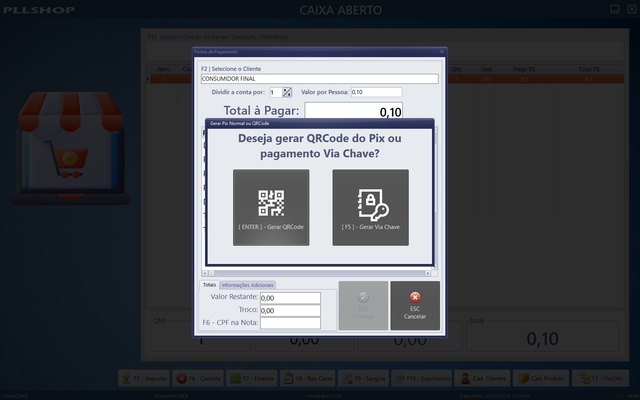Click the F12 product code search field
The image size is (640, 400).
(x=384, y=51)
